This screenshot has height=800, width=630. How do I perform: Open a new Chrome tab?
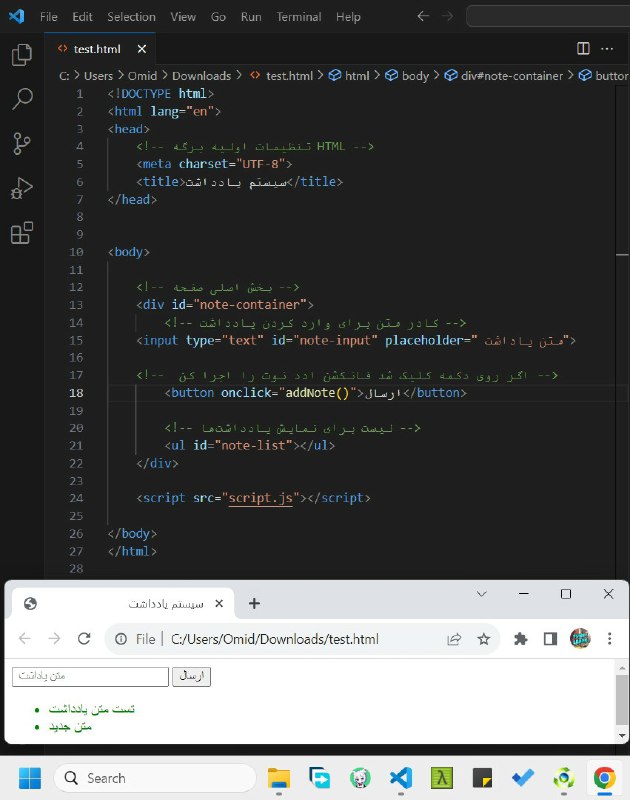(254, 604)
